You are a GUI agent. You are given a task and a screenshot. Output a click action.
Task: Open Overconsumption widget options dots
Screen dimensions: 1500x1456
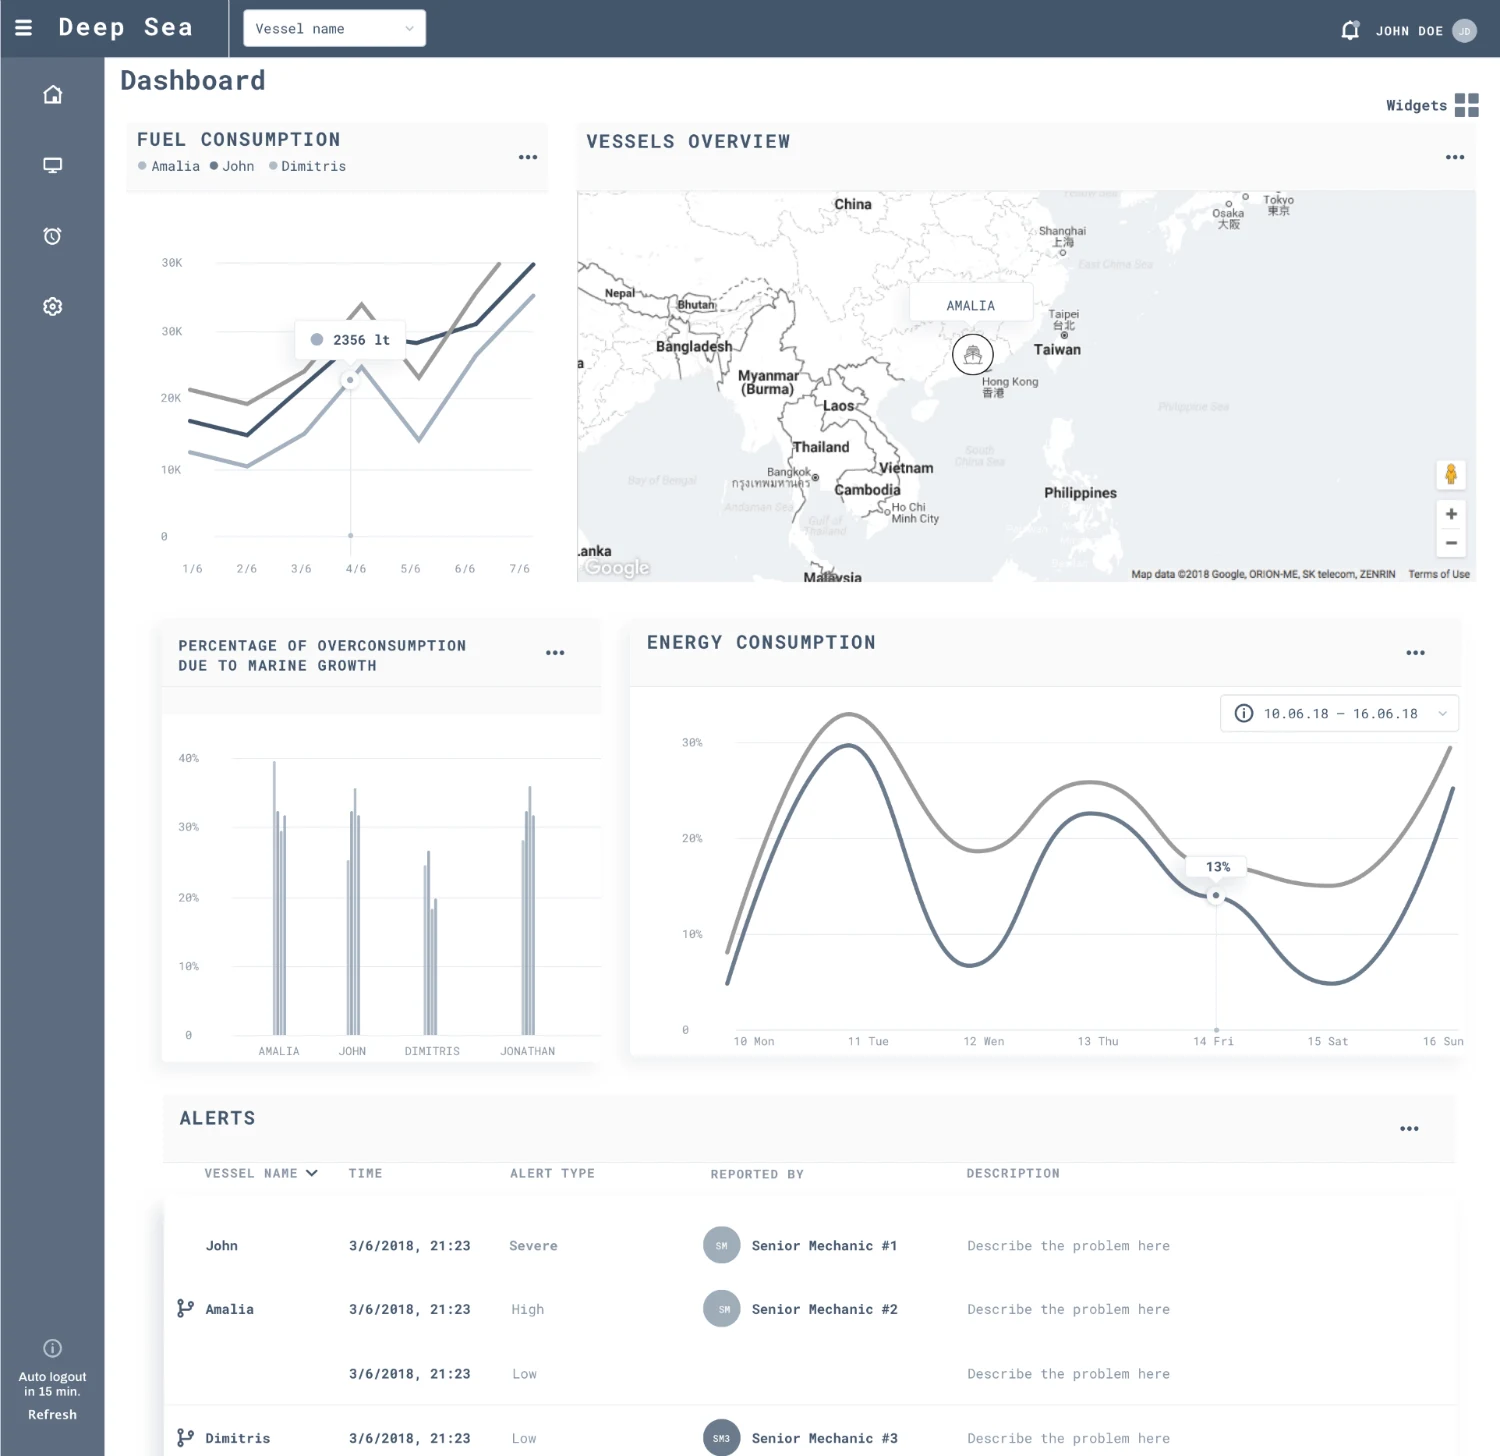[555, 653]
